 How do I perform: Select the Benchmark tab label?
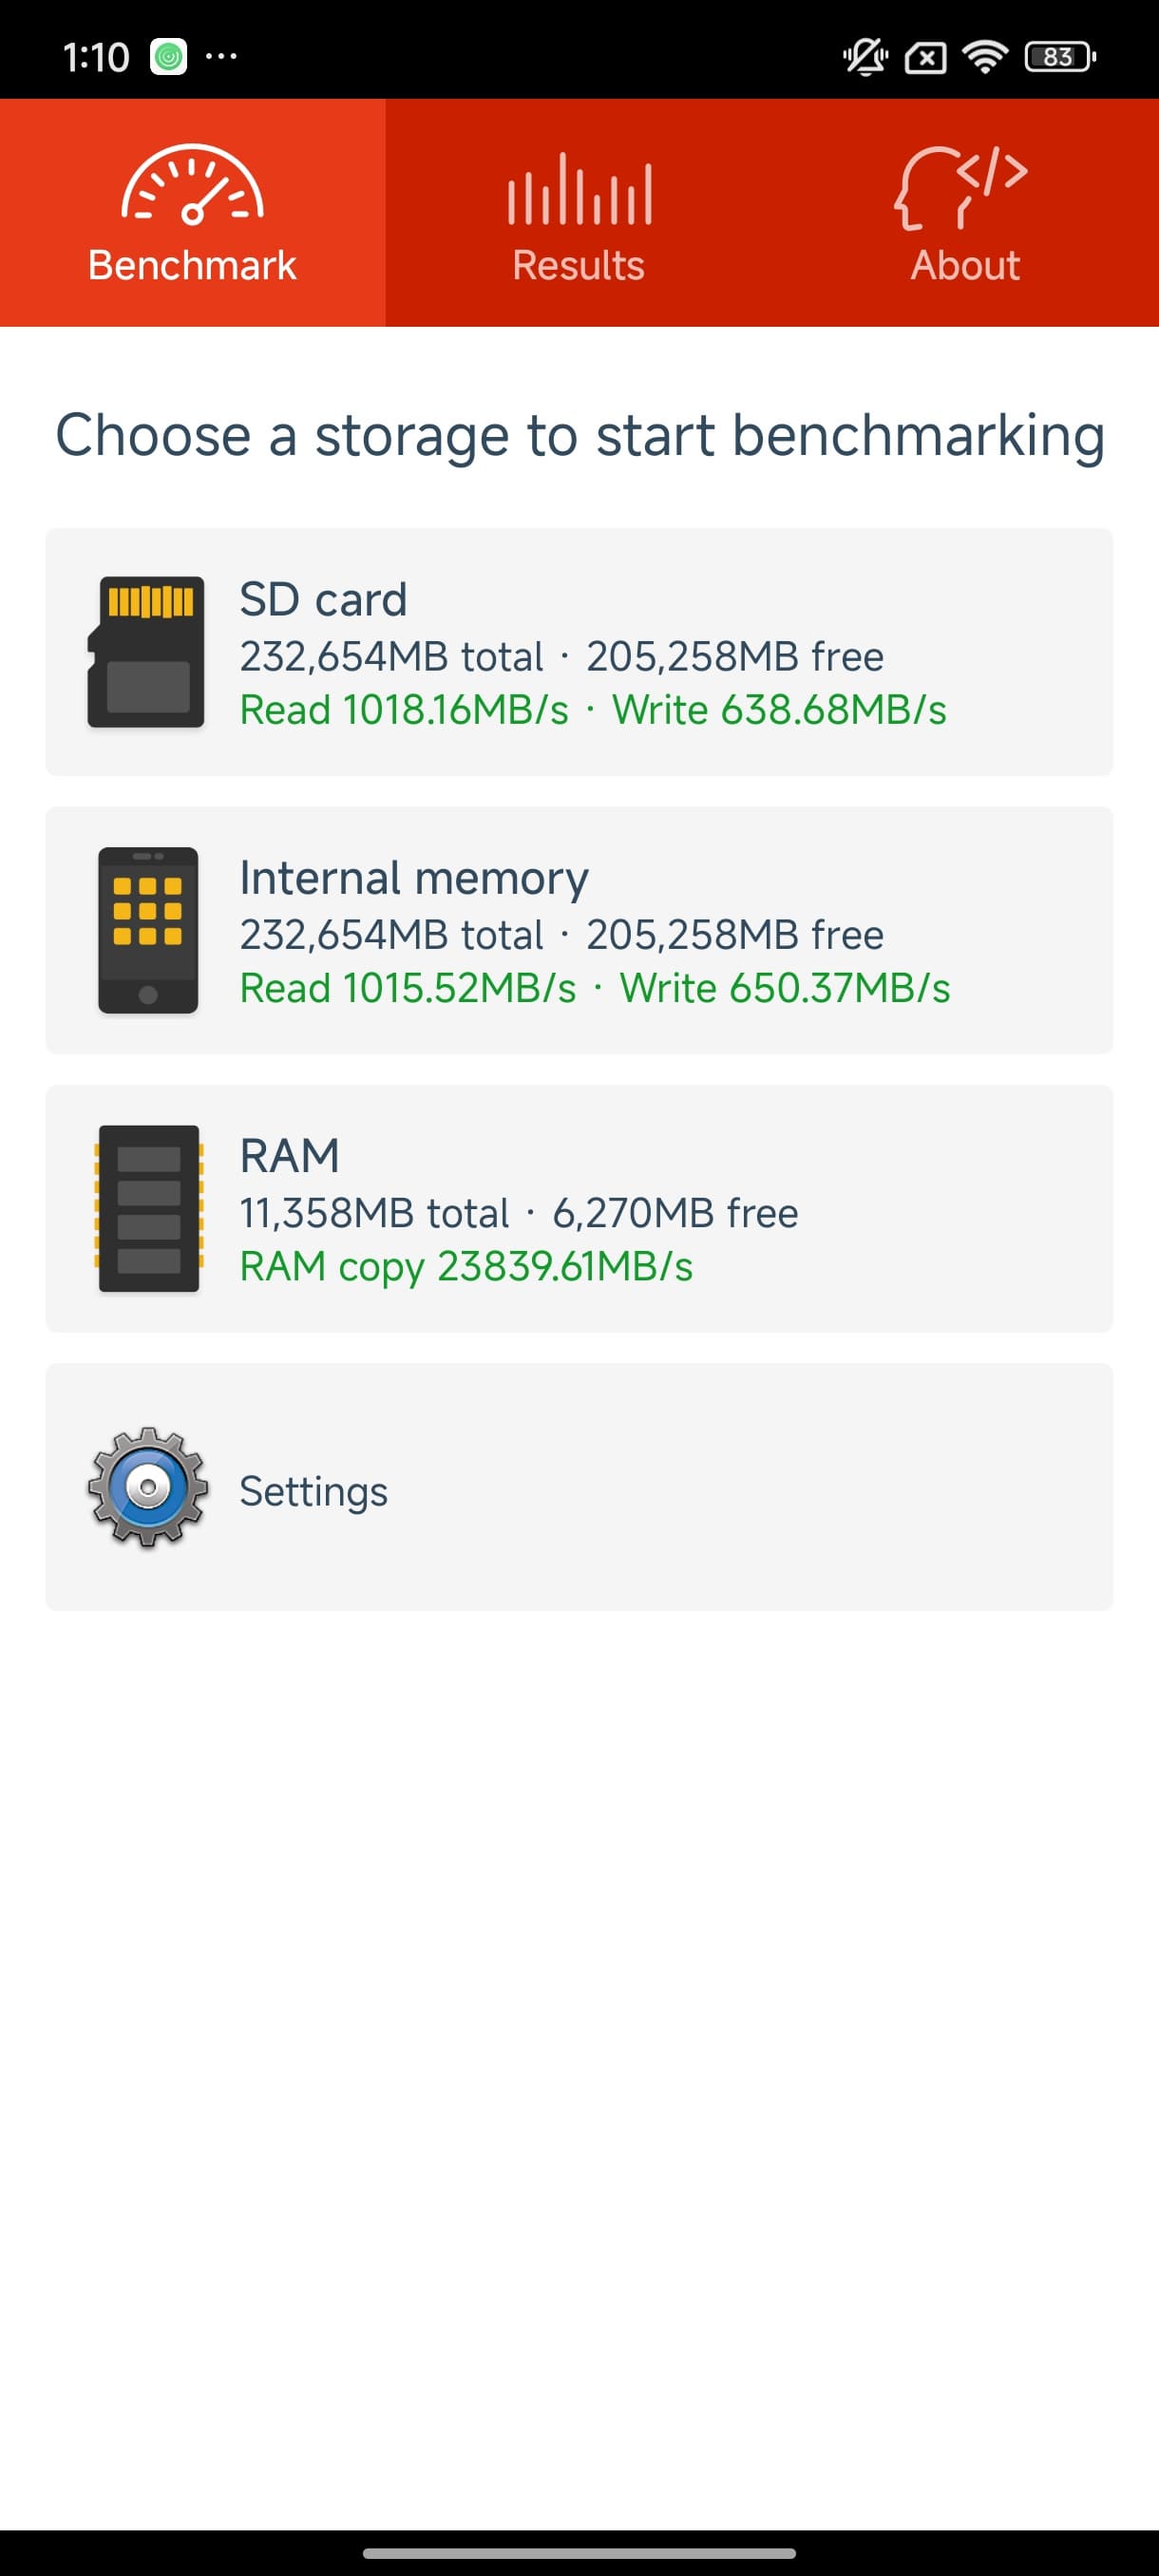pos(192,266)
